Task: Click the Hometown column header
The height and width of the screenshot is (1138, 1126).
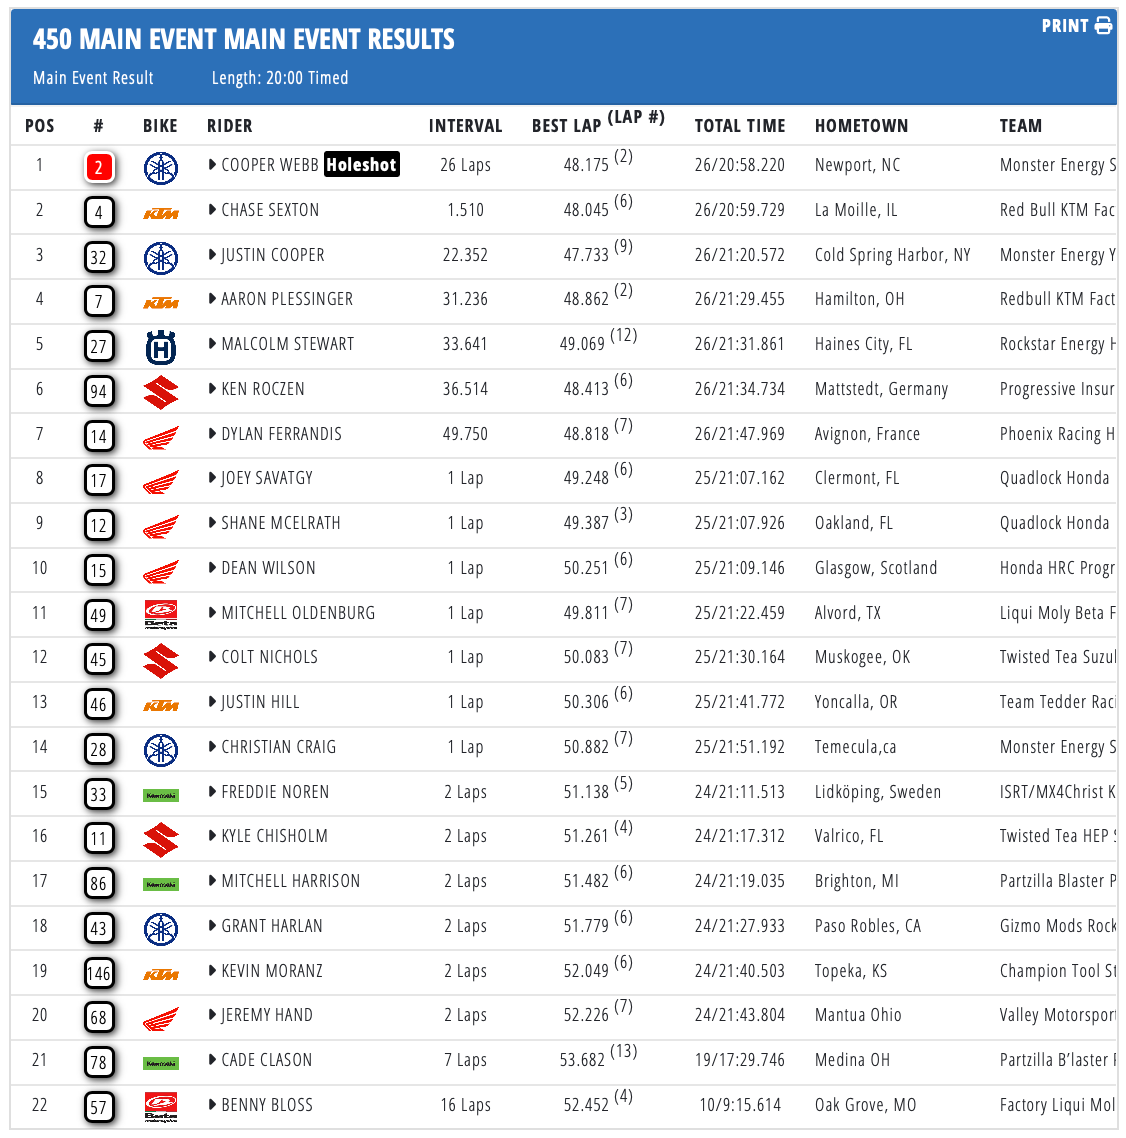Action: pyautogui.click(x=861, y=126)
